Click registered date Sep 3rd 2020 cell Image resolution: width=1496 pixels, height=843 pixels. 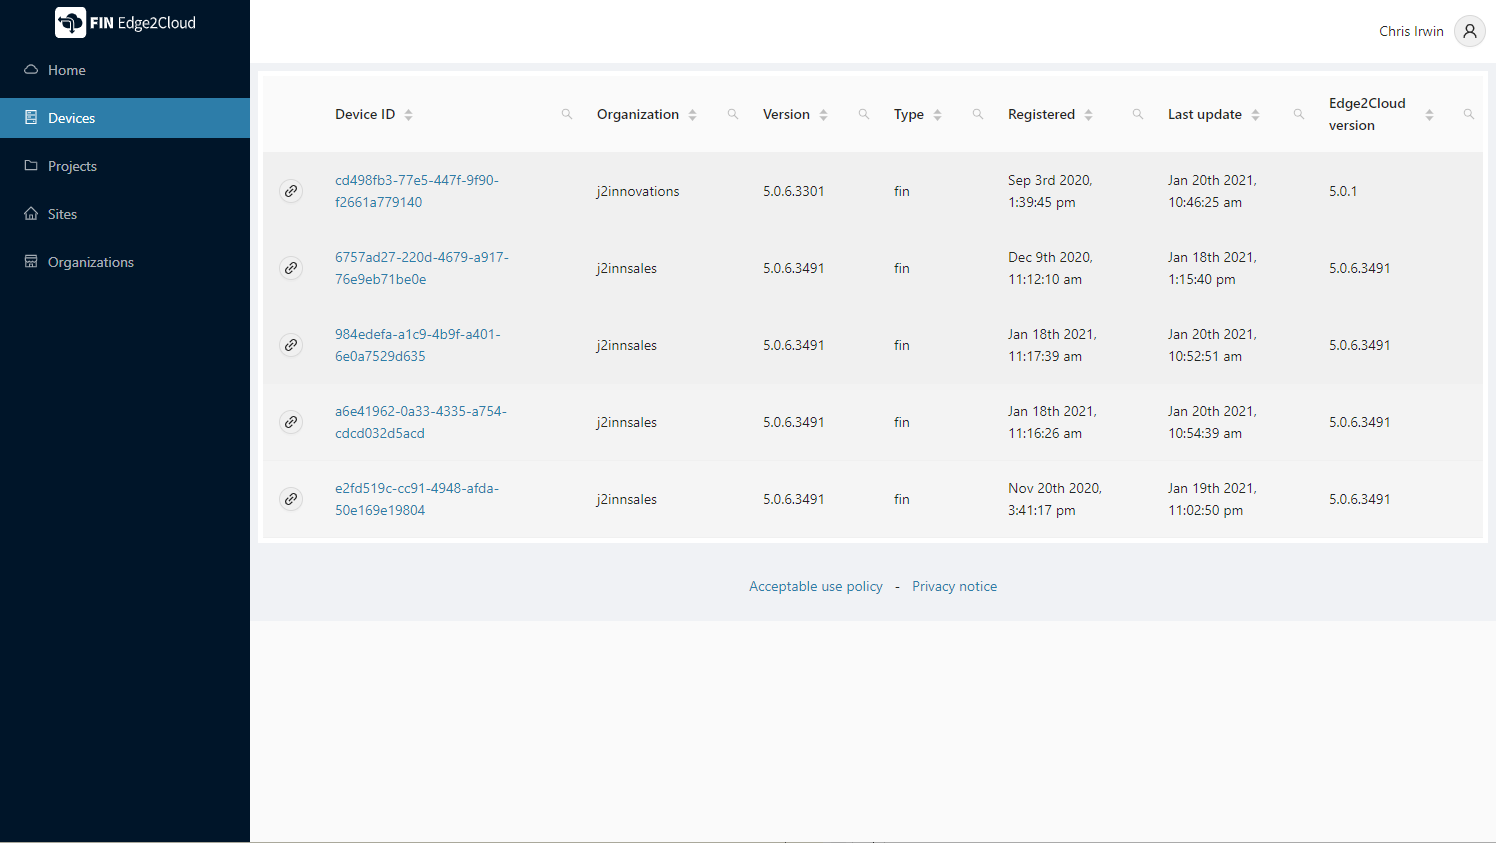(x=1050, y=191)
